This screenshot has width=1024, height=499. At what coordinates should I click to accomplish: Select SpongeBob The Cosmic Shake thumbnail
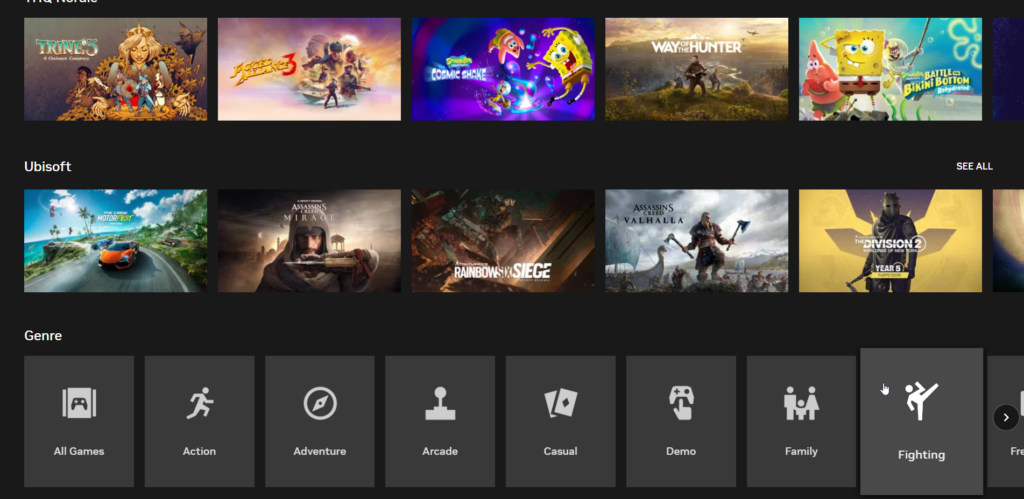coord(503,69)
